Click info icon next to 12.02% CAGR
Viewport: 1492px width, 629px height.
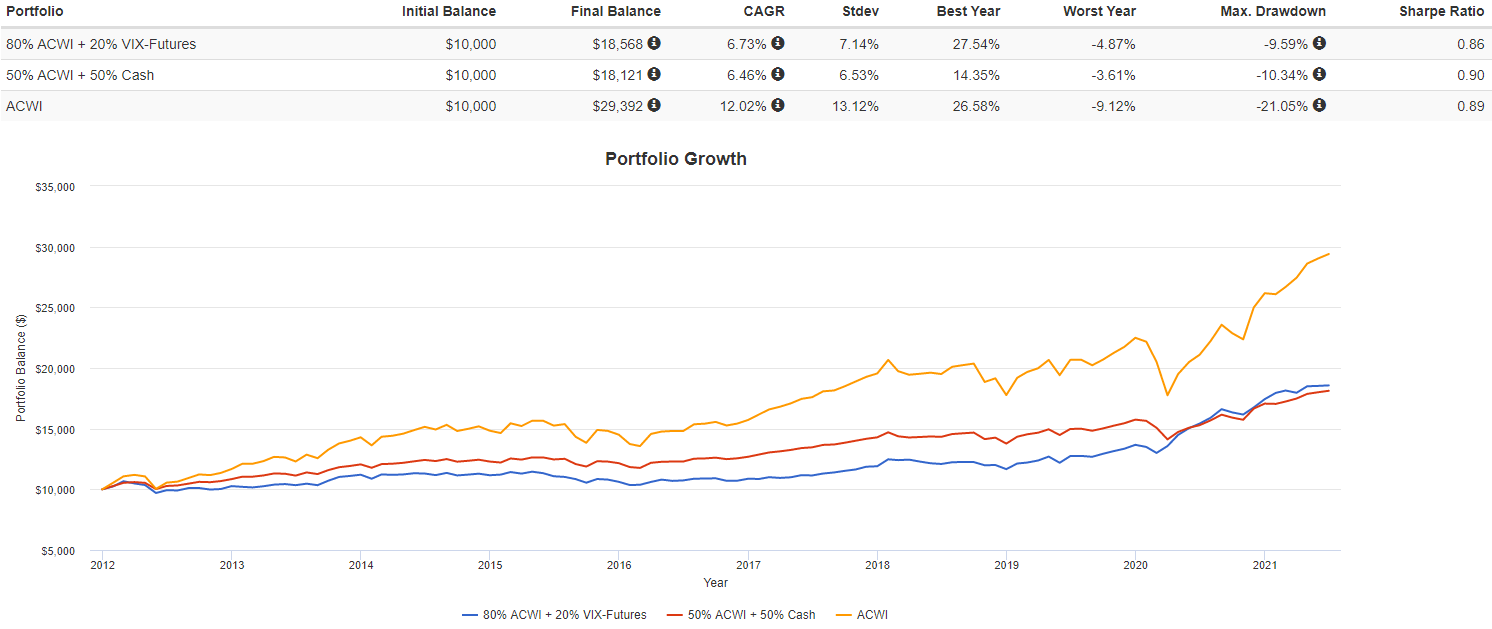pos(778,105)
